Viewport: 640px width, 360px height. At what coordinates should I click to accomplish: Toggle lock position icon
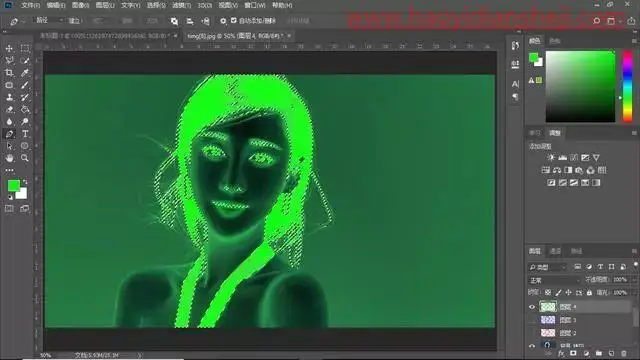tap(569, 293)
